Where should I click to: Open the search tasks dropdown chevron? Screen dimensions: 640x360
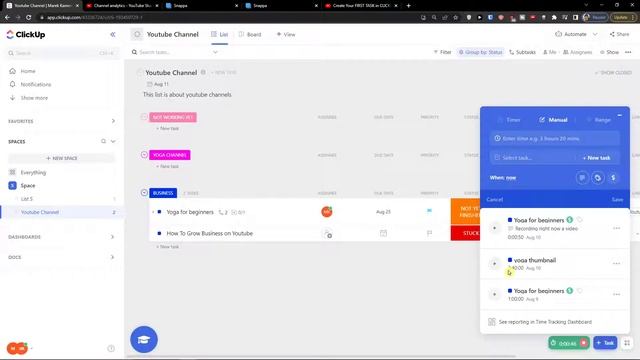[x=215, y=52]
